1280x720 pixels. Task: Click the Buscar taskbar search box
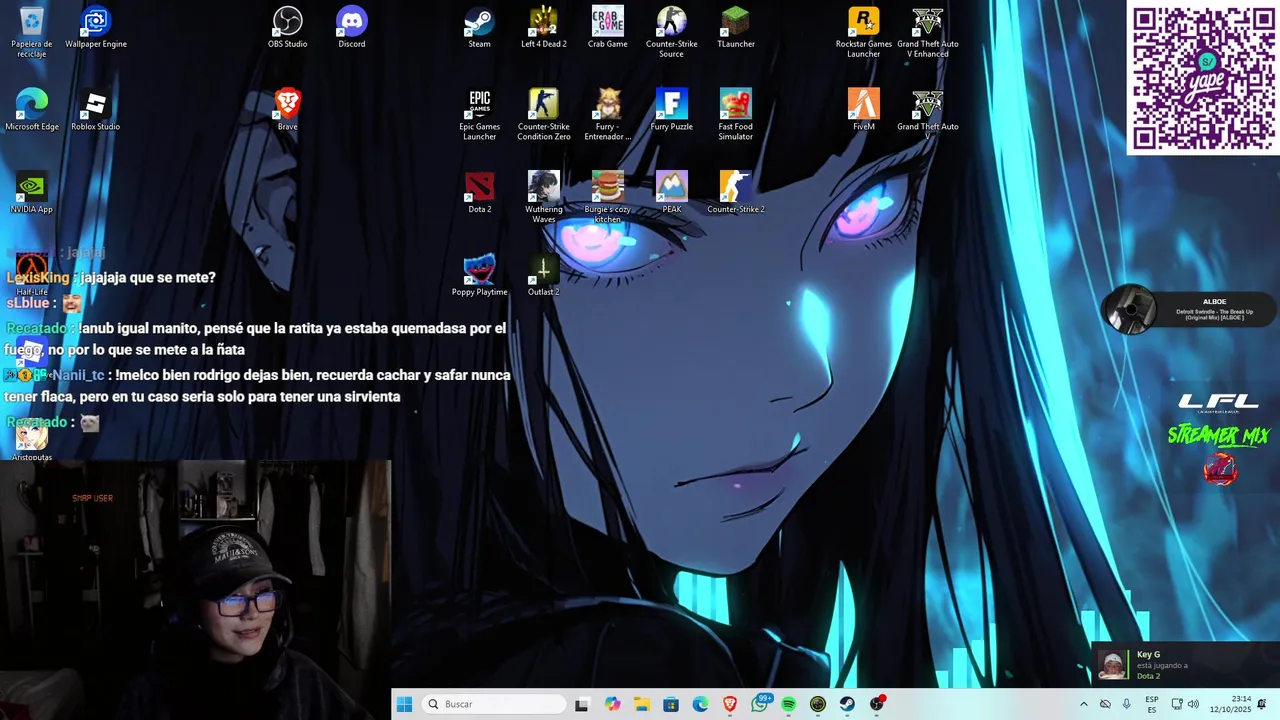point(494,704)
